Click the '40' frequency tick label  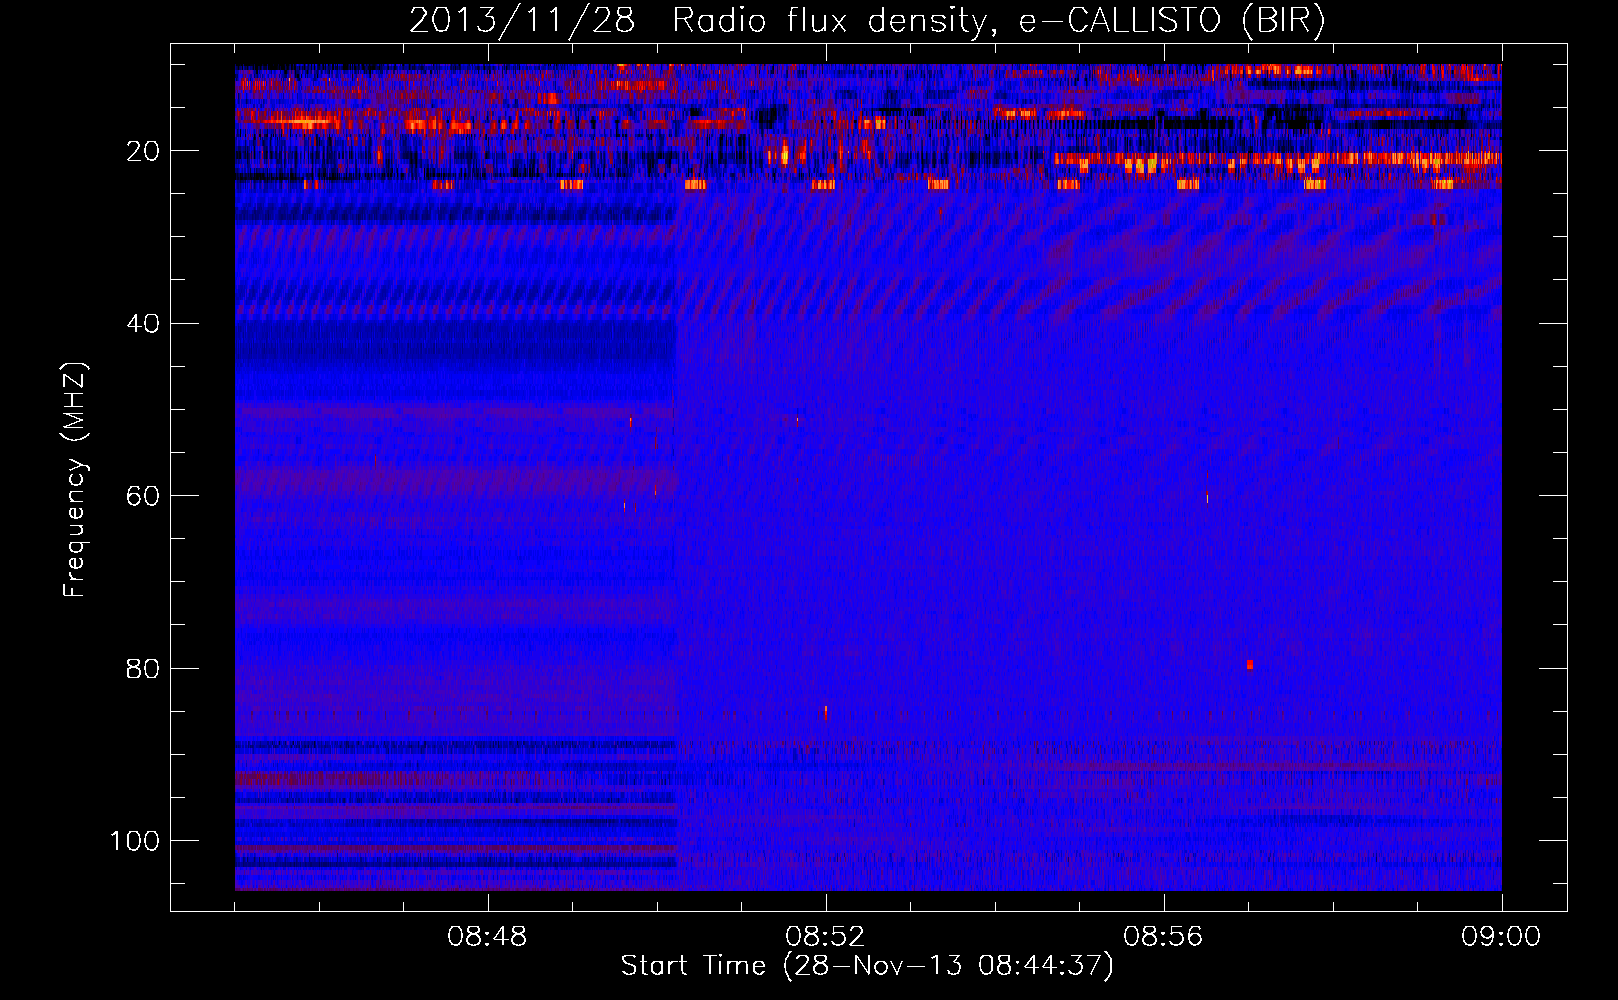click(143, 324)
